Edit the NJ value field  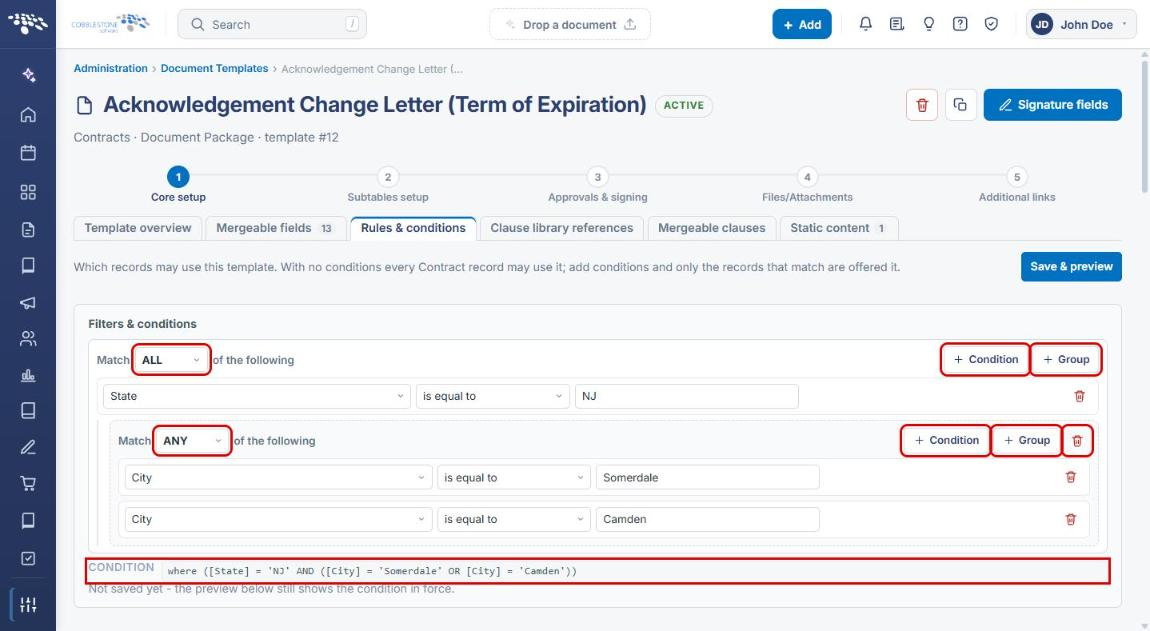pos(686,396)
